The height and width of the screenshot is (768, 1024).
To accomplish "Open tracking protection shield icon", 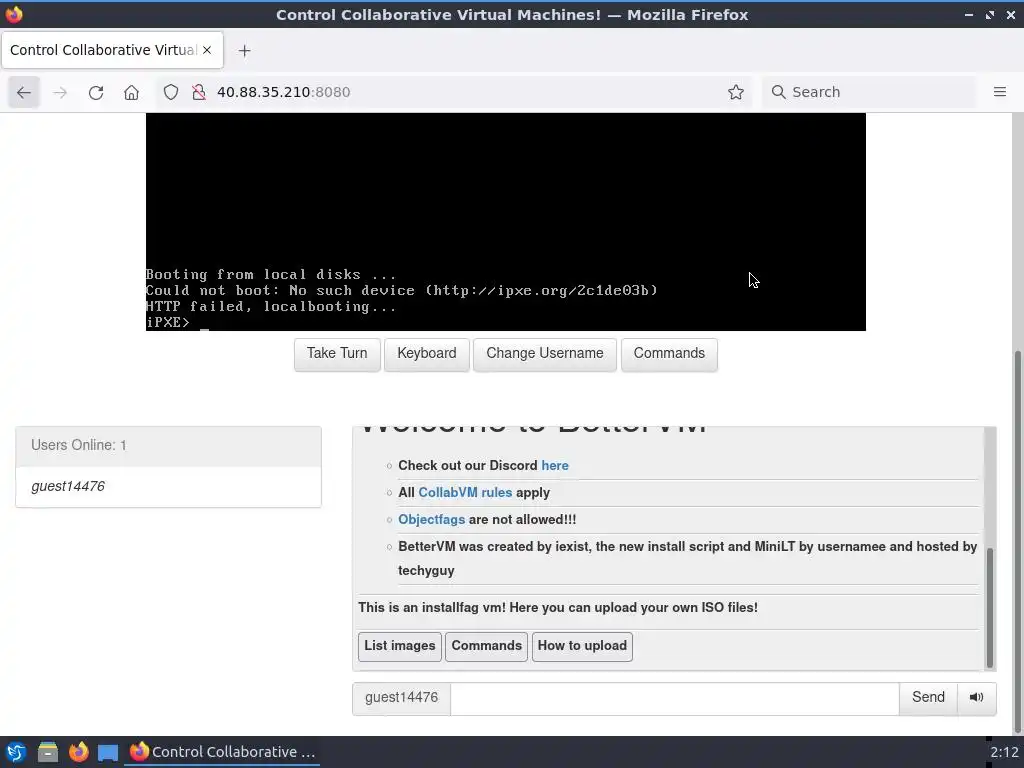I will pos(170,92).
